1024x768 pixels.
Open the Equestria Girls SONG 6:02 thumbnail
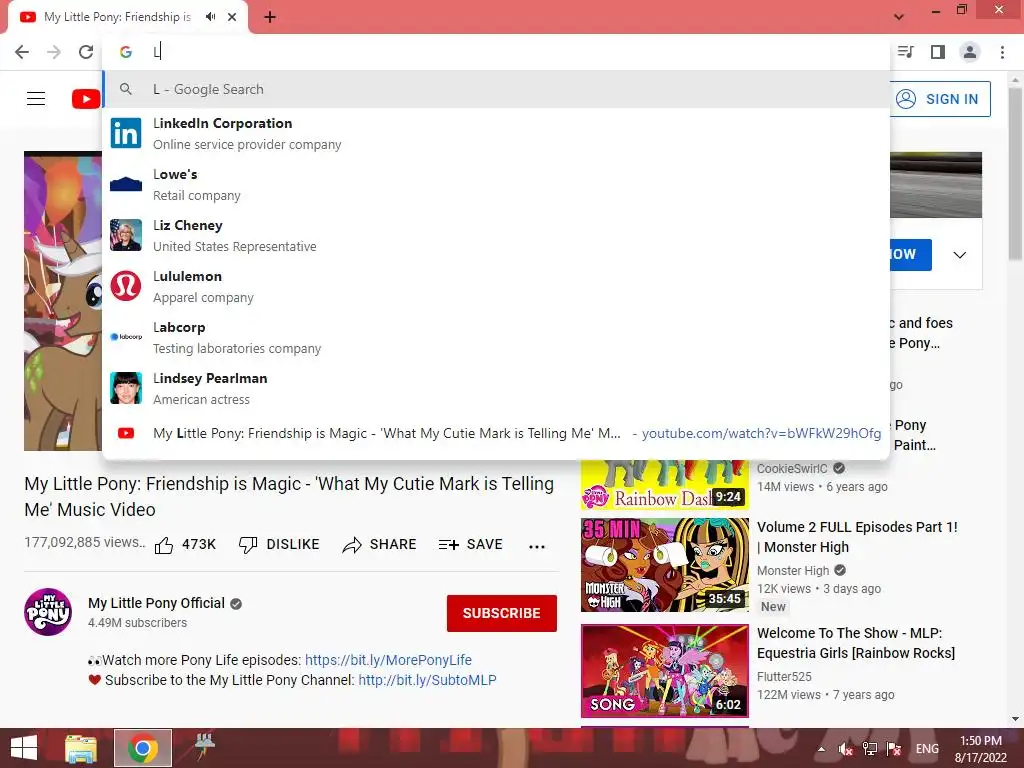click(x=665, y=671)
